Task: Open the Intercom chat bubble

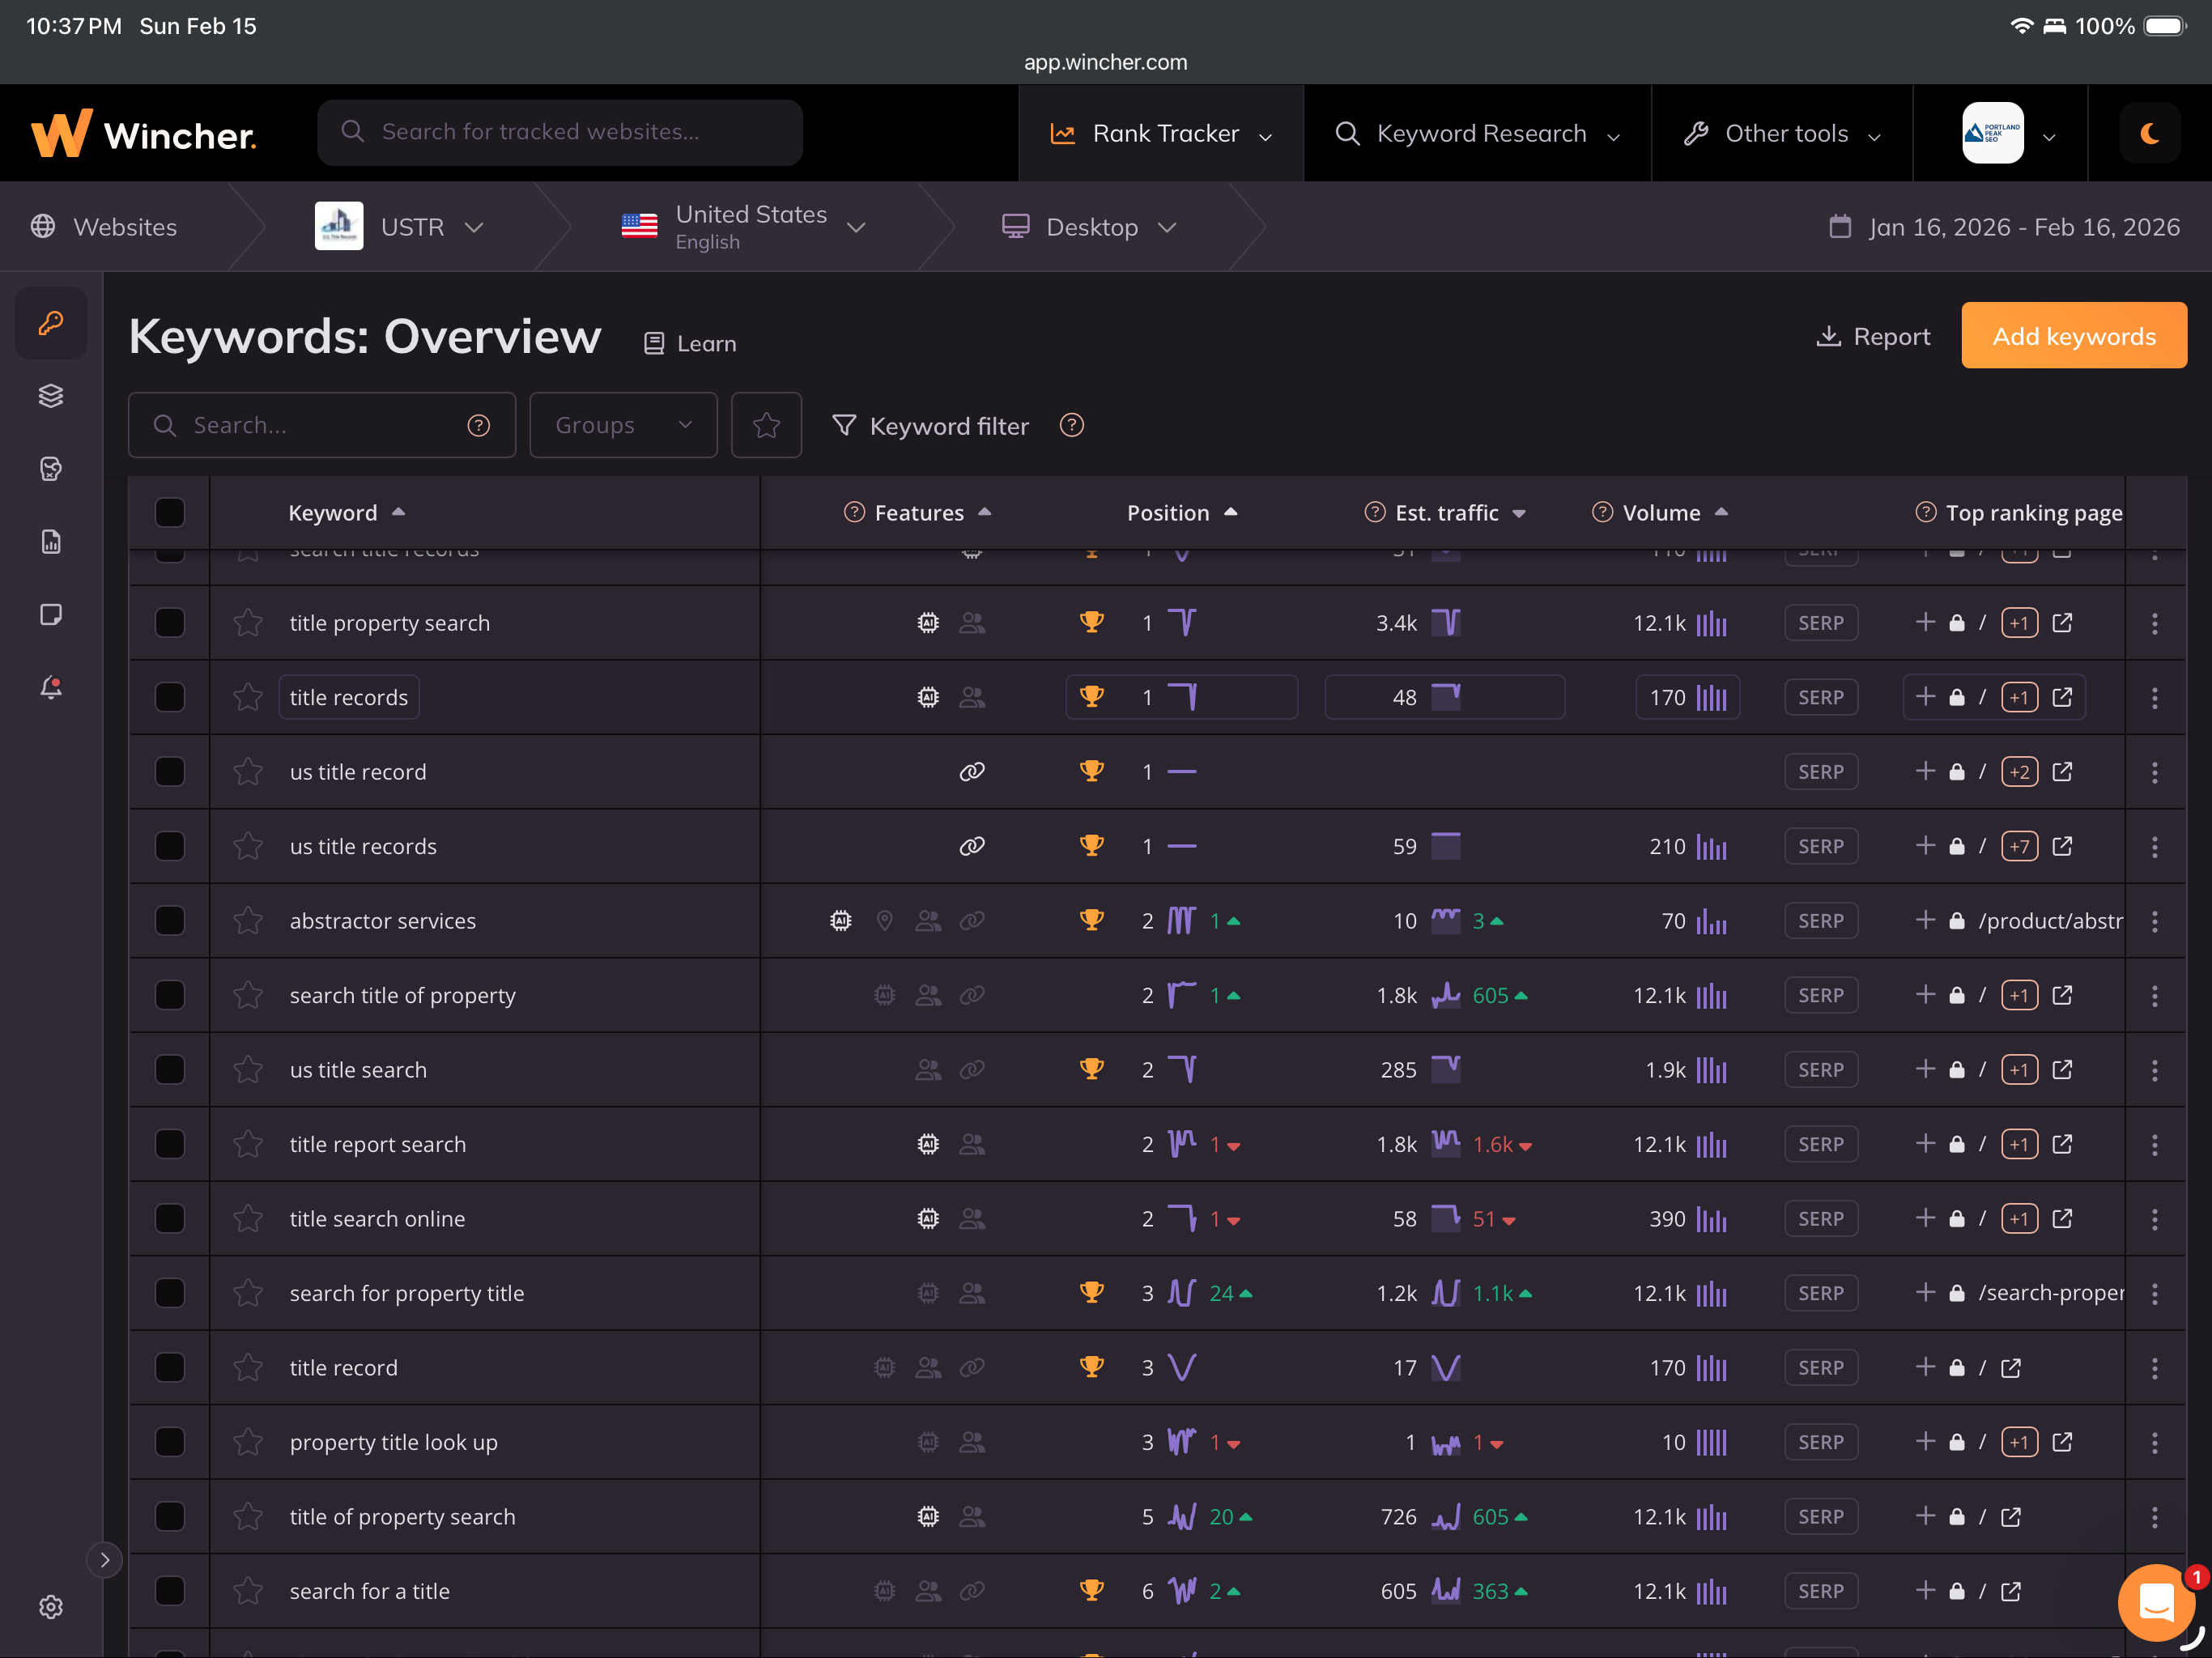Action: tap(2157, 1602)
